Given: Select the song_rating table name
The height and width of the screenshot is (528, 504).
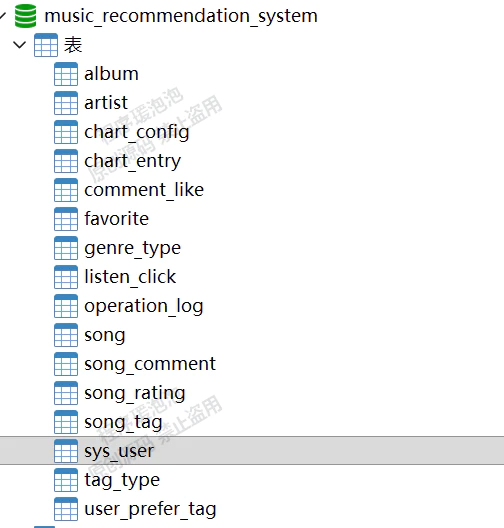Looking at the screenshot, I should coord(135,393).
